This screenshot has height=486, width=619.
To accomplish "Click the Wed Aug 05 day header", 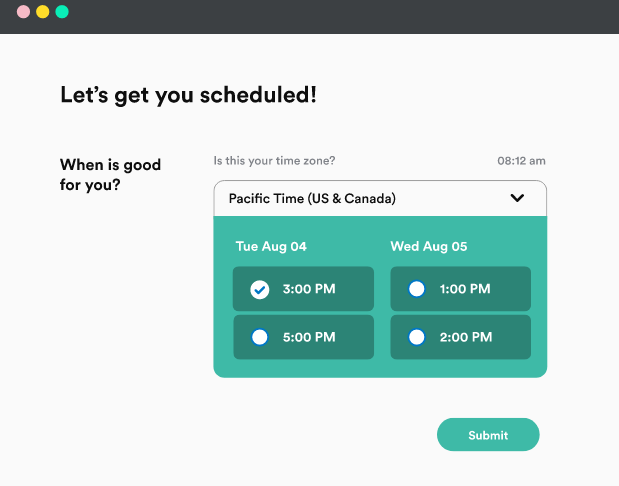I will point(429,246).
